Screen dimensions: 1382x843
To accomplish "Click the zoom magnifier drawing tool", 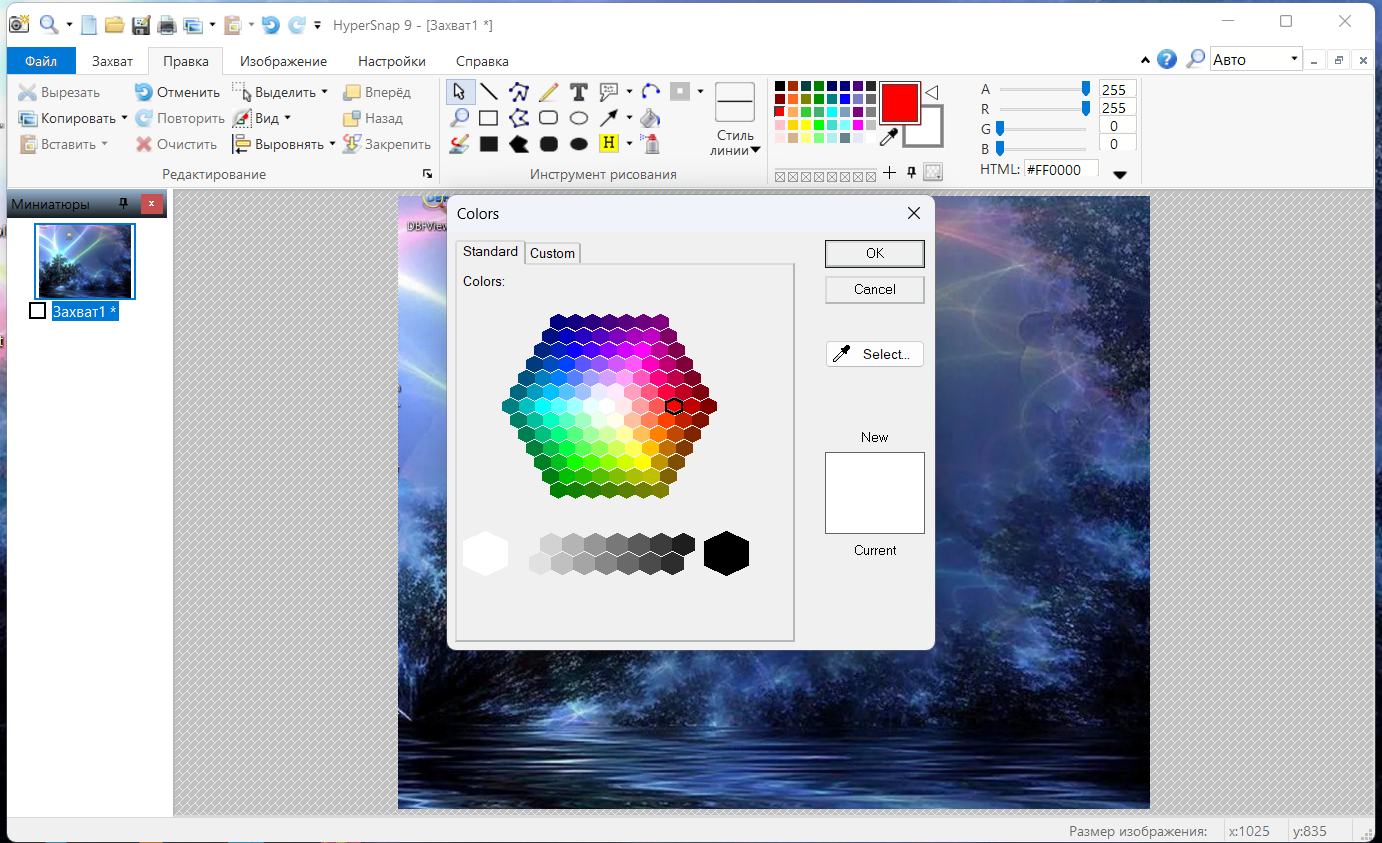I will click(x=459, y=118).
